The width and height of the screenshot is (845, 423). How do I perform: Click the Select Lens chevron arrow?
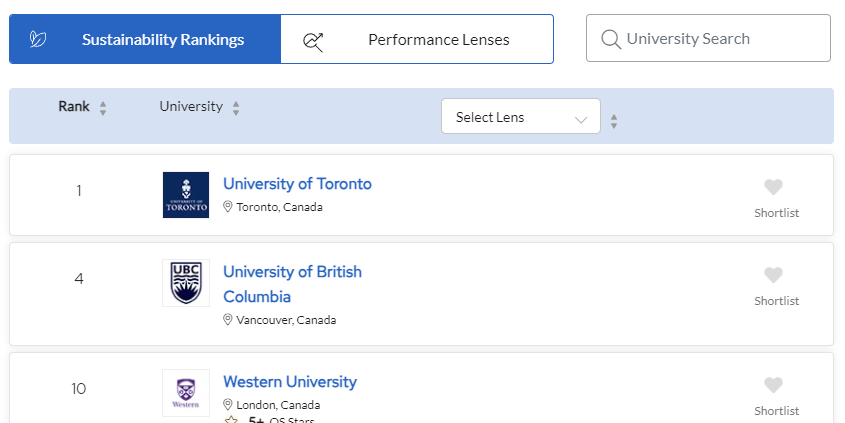point(581,120)
